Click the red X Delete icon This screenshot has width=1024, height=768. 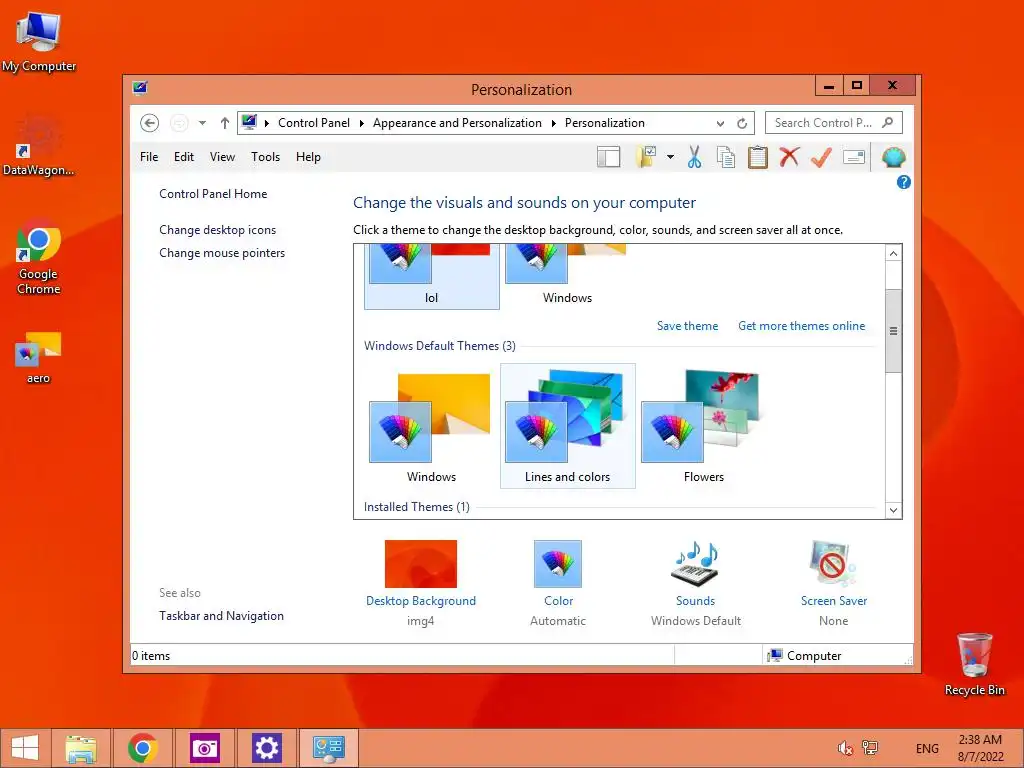point(789,157)
